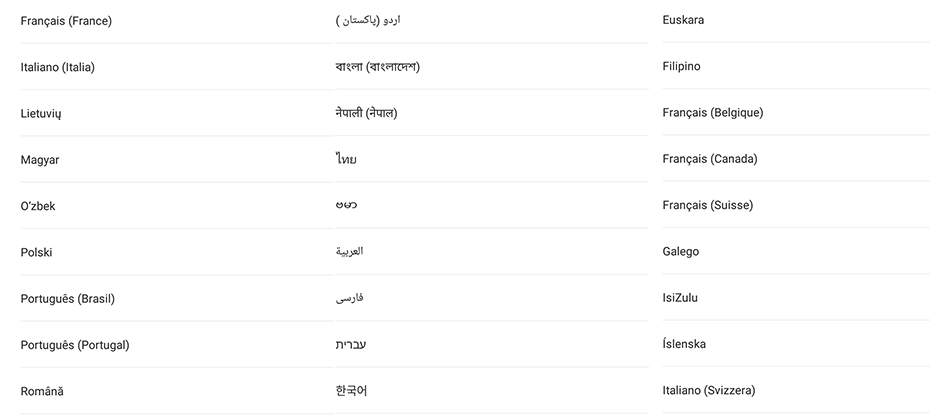
Task: Pick the Thai language ไทย
Action: pos(346,159)
